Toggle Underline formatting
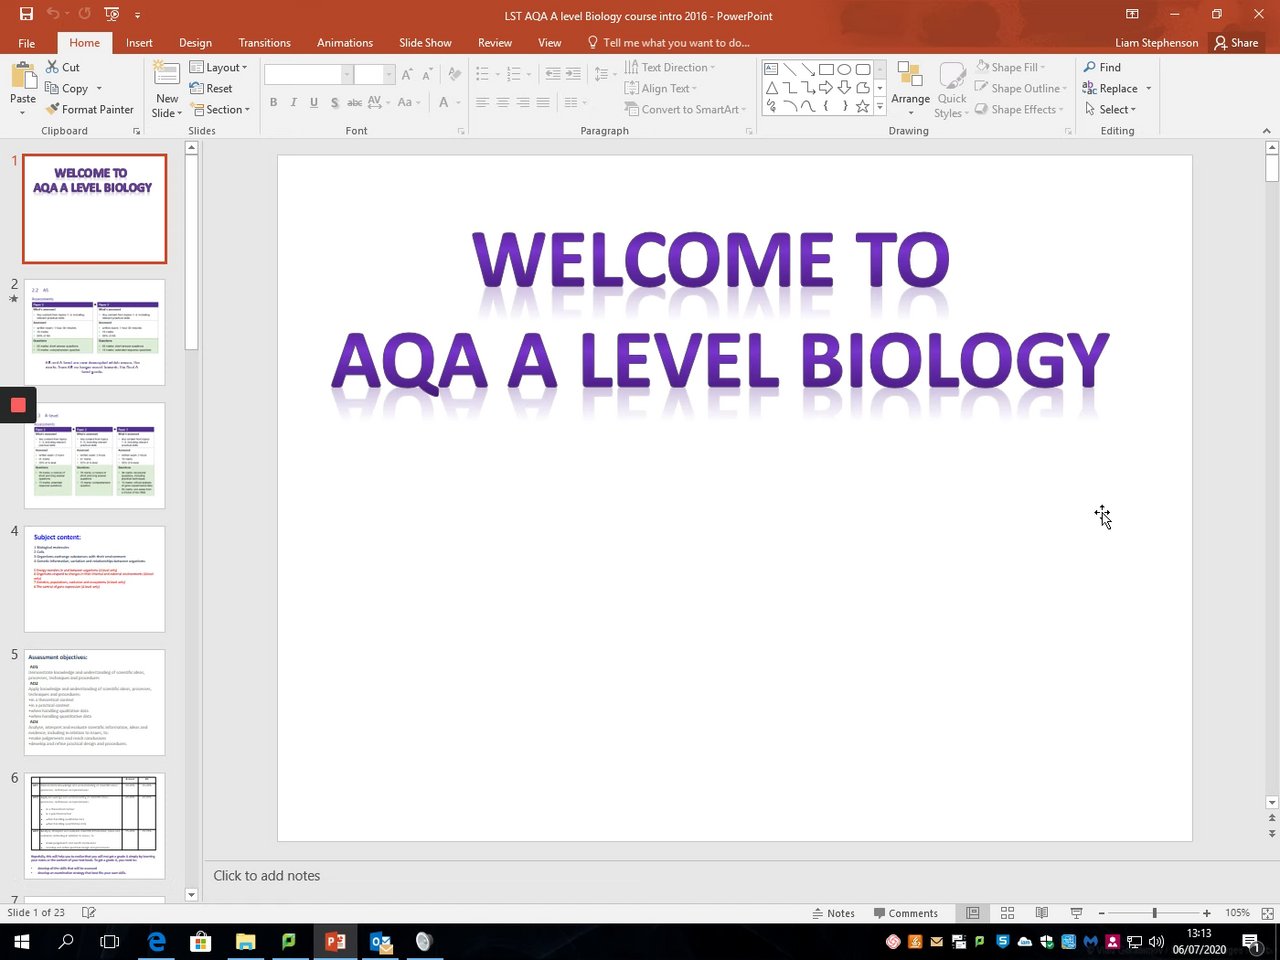The height and width of the screenshot is (960, 1280). [x=314, y=102]
